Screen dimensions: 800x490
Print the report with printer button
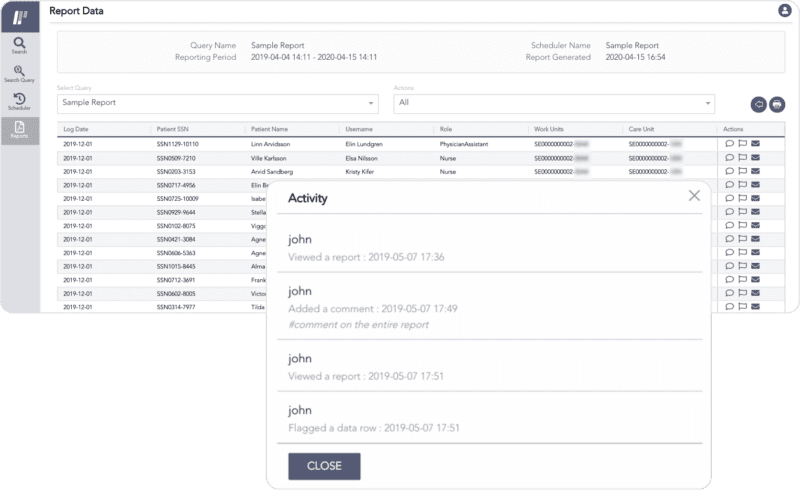coord(777,105)
